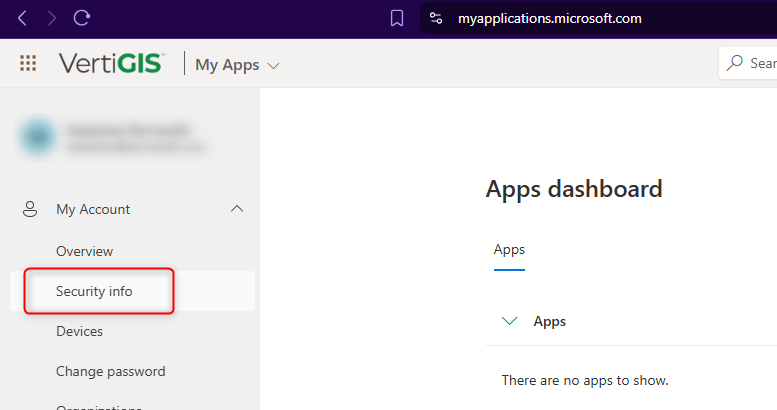Bookmark this page using the bookmark icon
The height and width of the screenshot is (410, 777).
pyautogui.click(x=396, y=18)
